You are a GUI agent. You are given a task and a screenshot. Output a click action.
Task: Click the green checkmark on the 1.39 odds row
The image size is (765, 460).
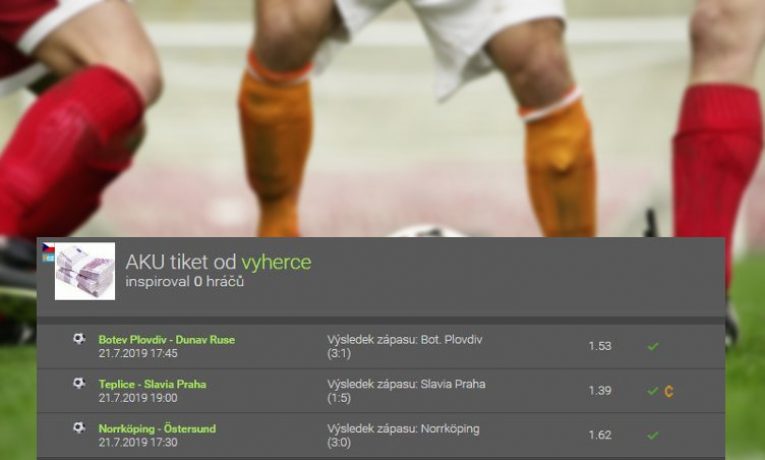(653, 391)
